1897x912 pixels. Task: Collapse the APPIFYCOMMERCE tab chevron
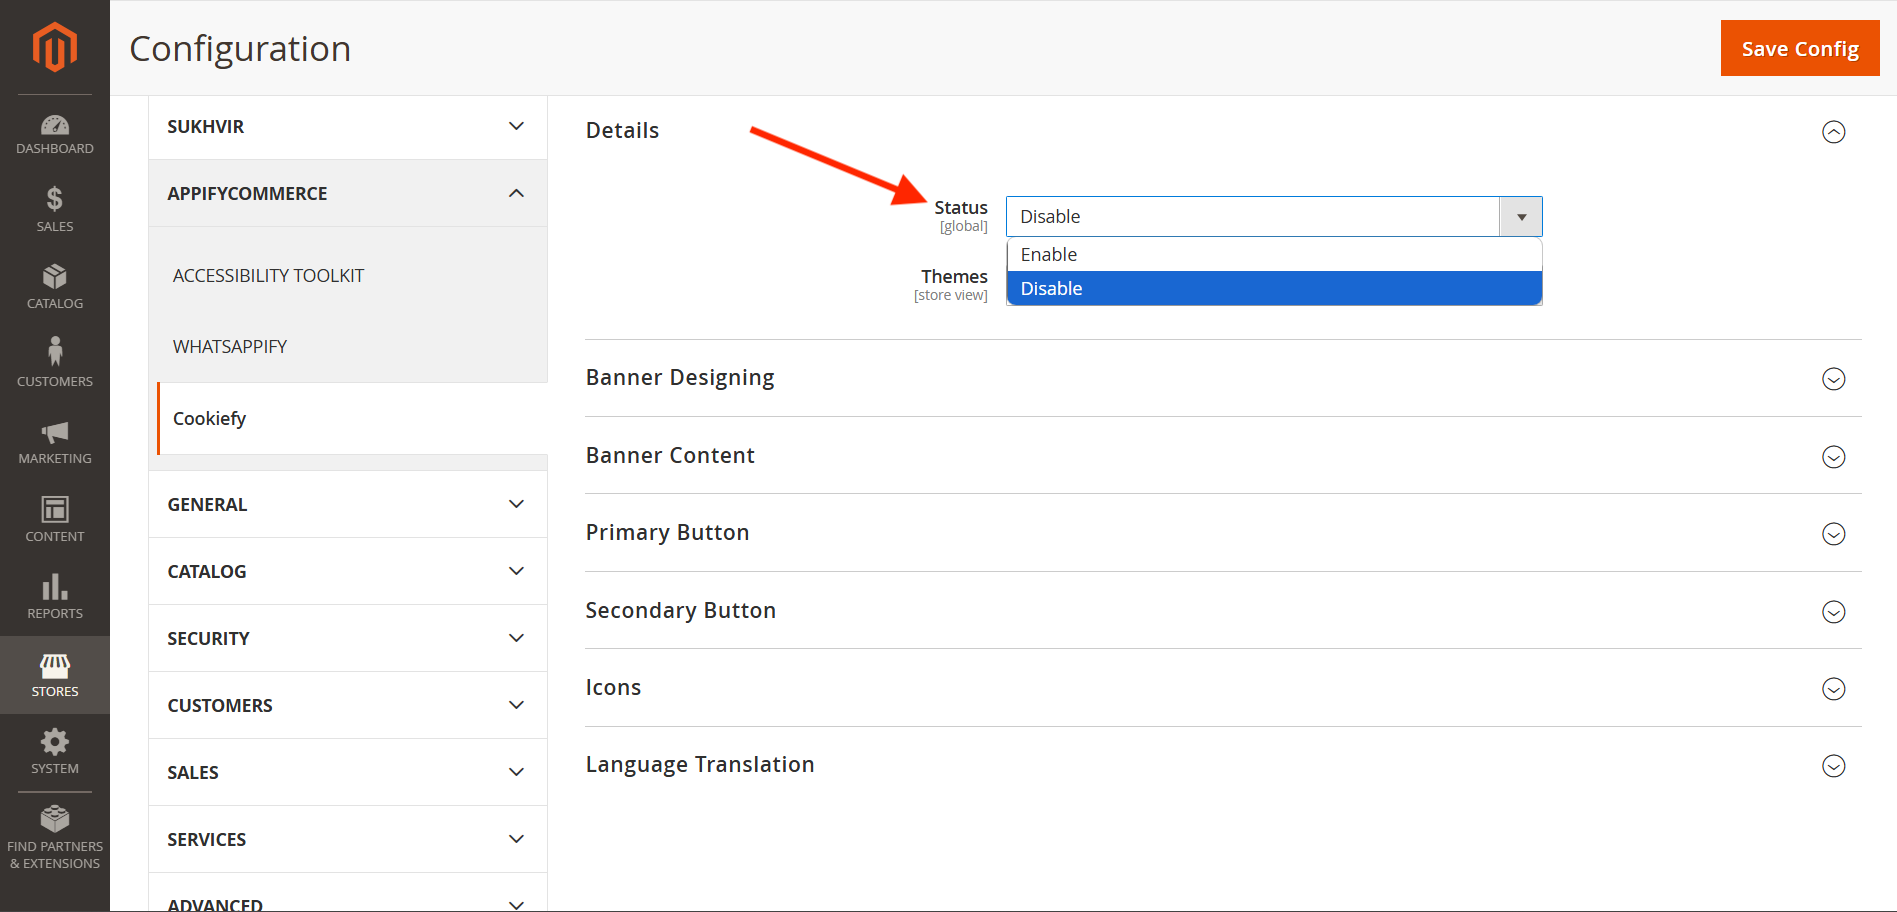click(x=516, y=193)
